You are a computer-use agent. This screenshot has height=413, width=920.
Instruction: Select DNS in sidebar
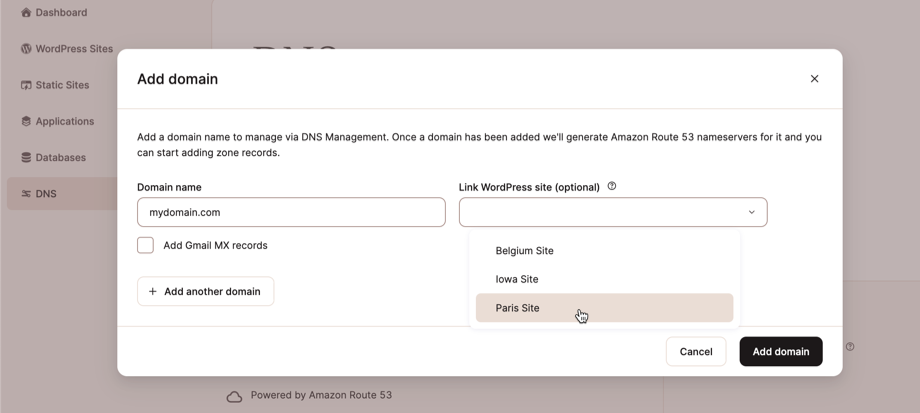[x=62, y=194]
